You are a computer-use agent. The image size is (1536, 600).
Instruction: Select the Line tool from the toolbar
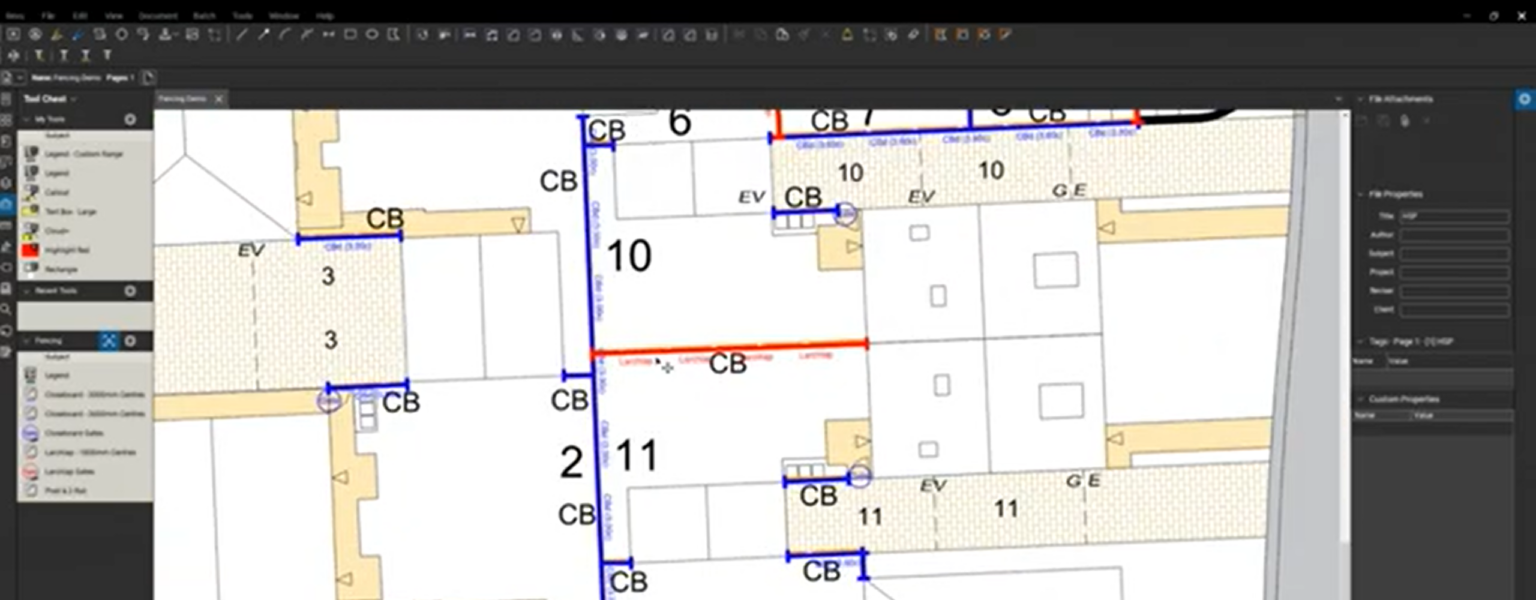pos(240,34)
